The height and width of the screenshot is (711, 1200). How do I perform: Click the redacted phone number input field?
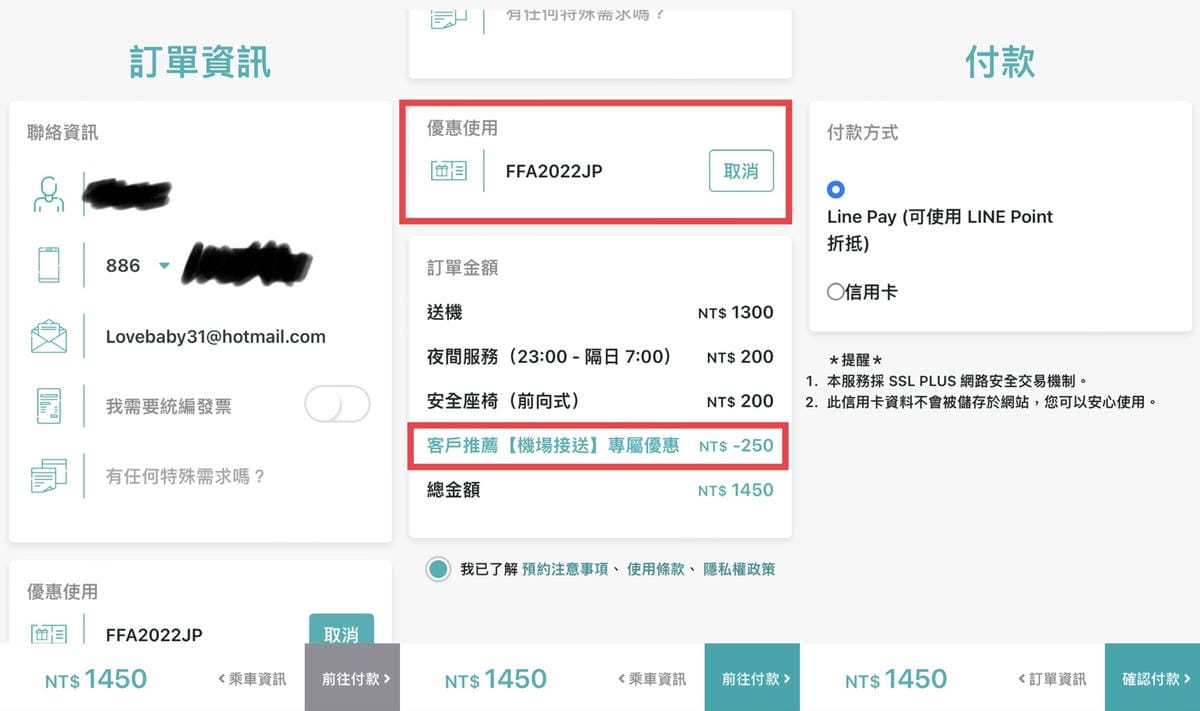[249, 264]
